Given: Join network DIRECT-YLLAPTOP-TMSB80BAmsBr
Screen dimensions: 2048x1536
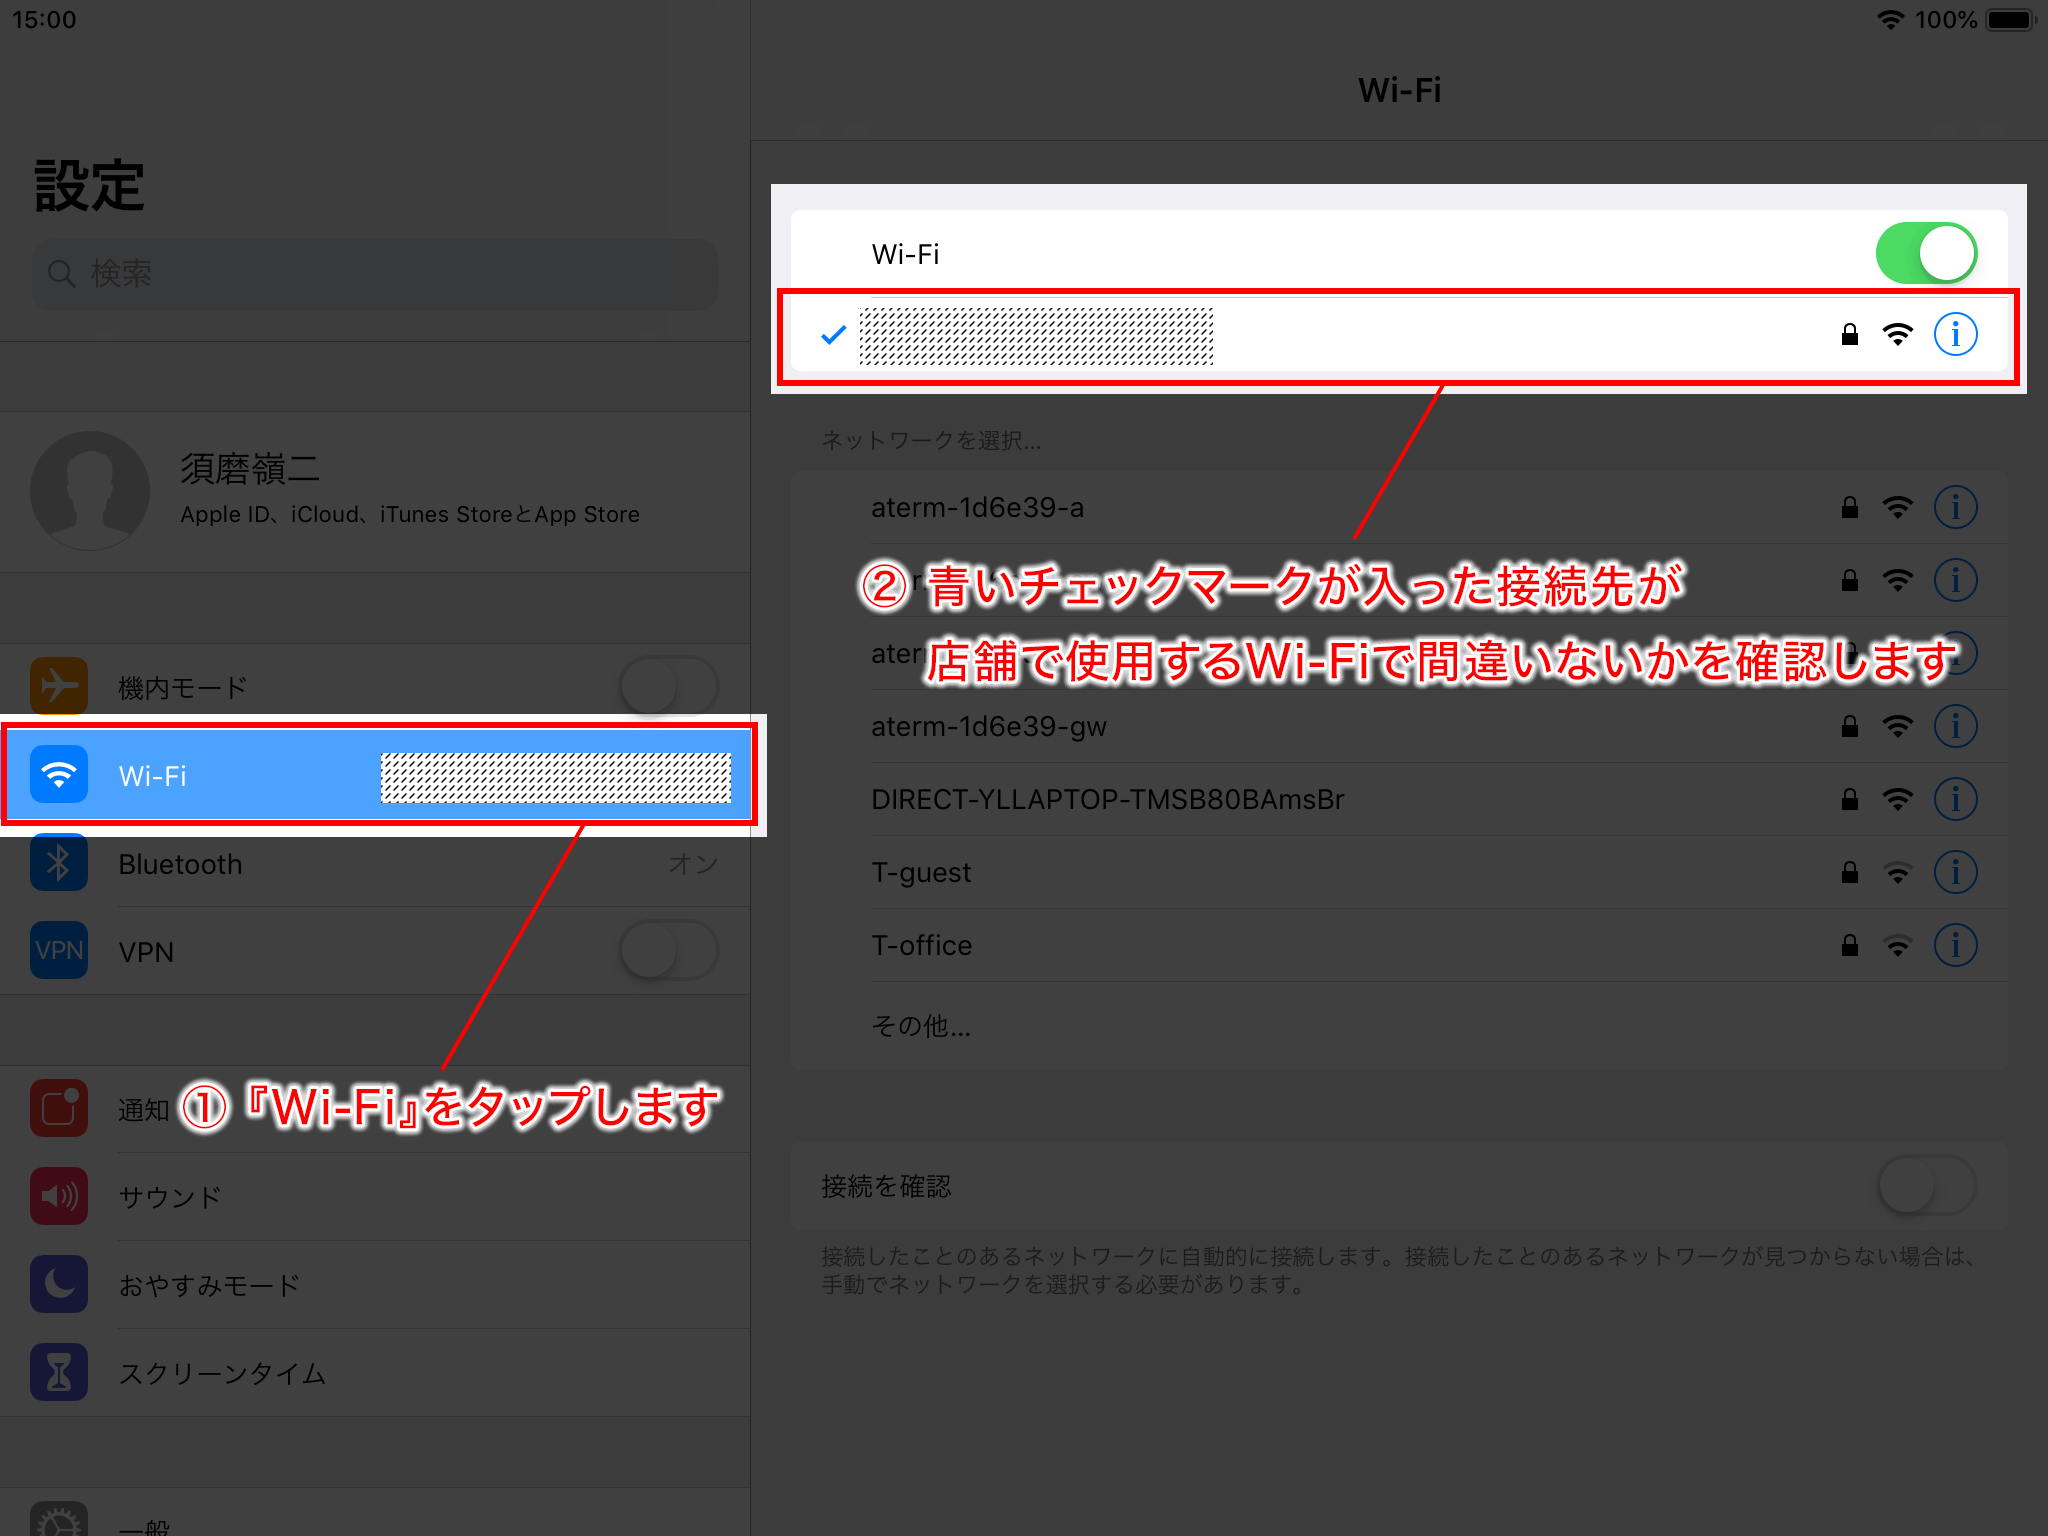Looking at the screenshot, I should [x=1399, y=799].
